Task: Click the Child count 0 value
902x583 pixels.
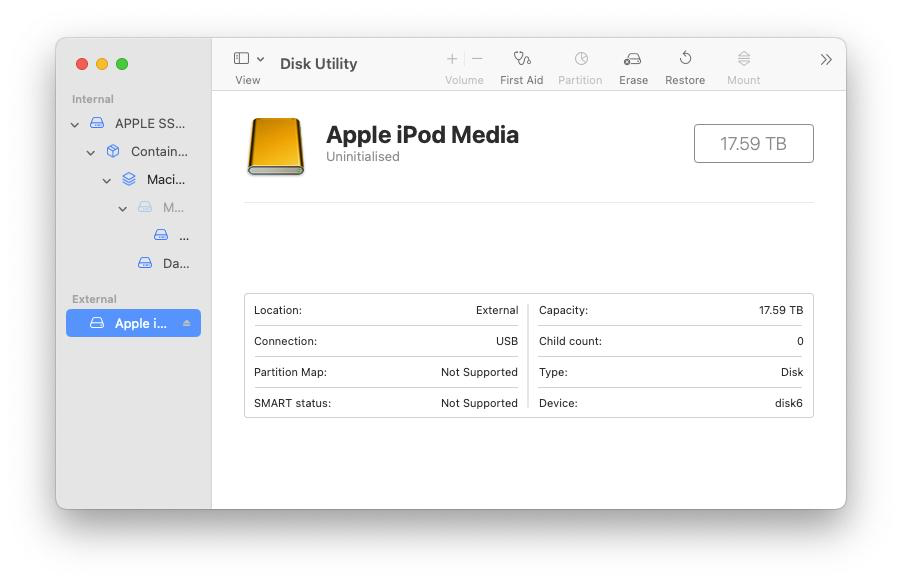Action: pos(800,341)
